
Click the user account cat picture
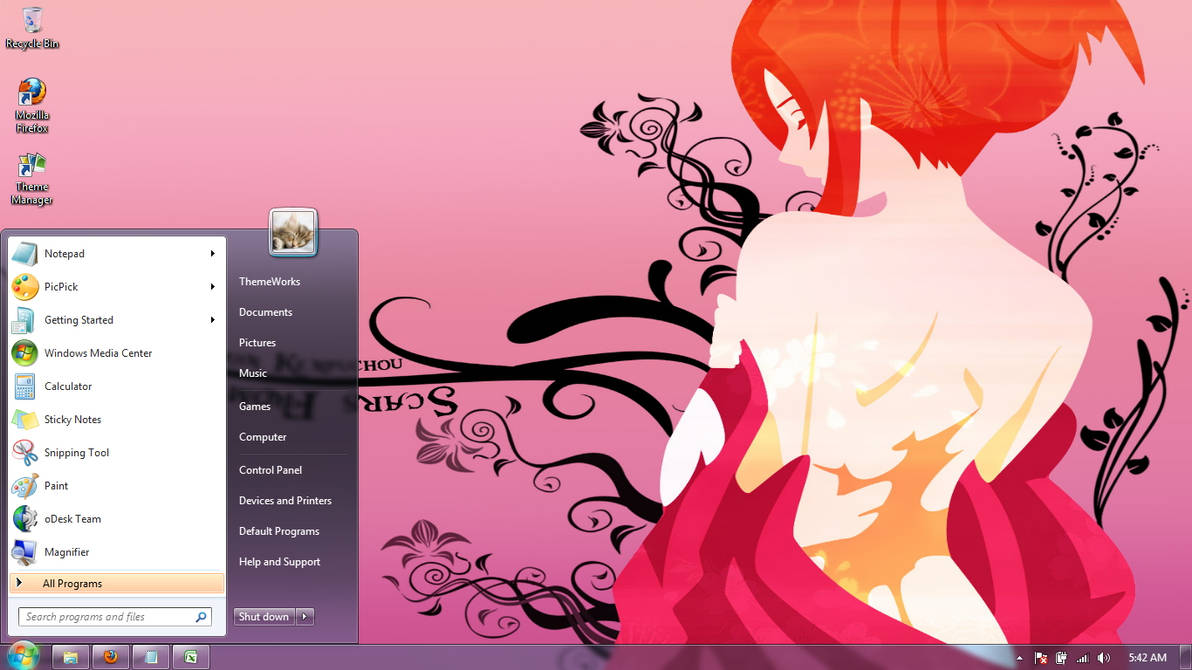[x=293, y=232]
